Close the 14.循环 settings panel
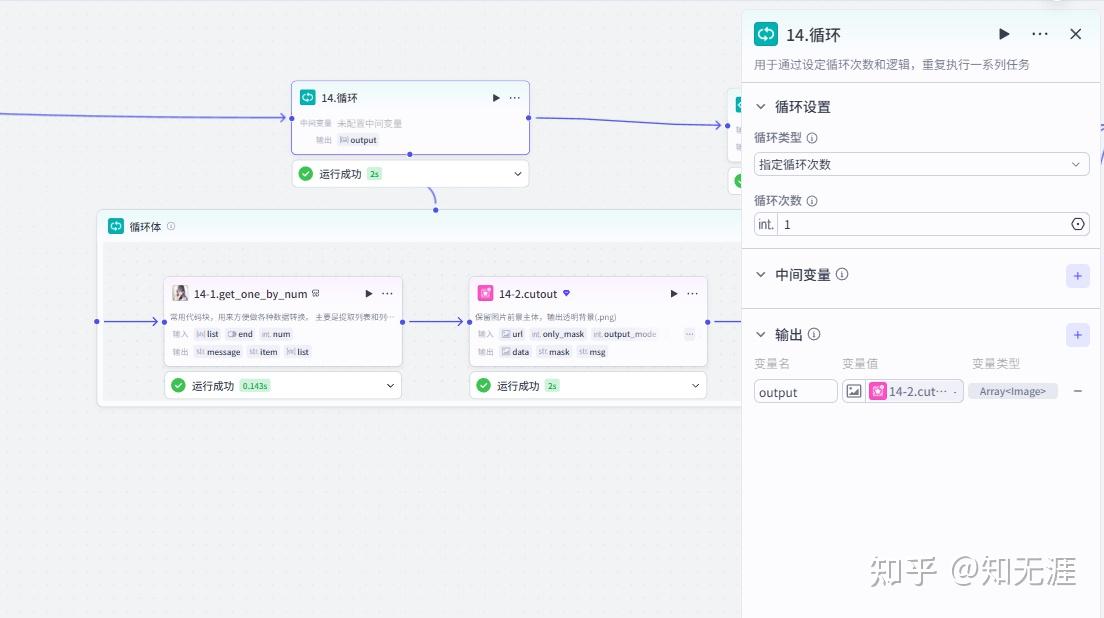The image size is (1104, 618). tap(1075, 34)
